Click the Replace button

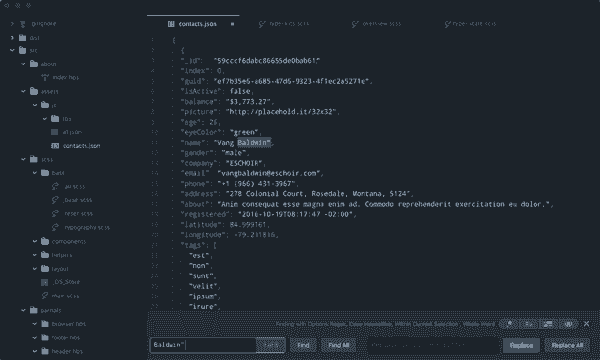click(x=521, y=345)
